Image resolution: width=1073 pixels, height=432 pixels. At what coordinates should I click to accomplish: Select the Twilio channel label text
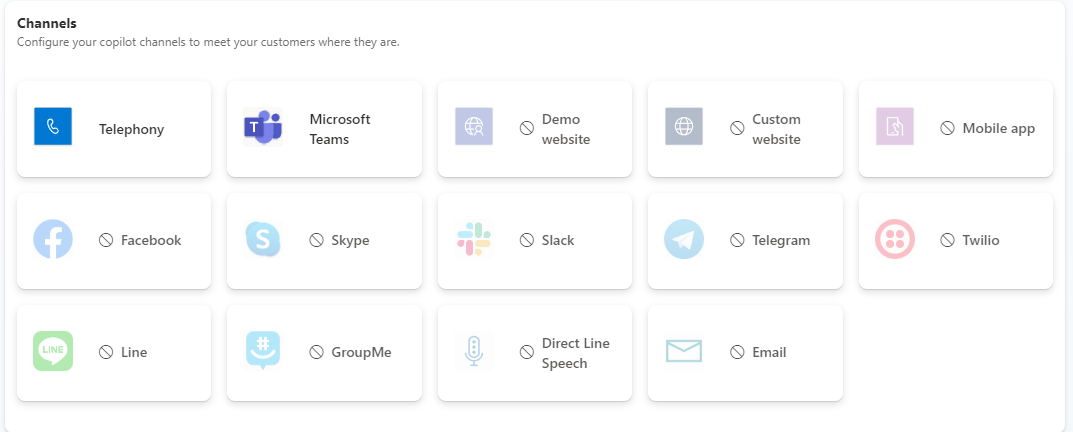tap(981, 241)
